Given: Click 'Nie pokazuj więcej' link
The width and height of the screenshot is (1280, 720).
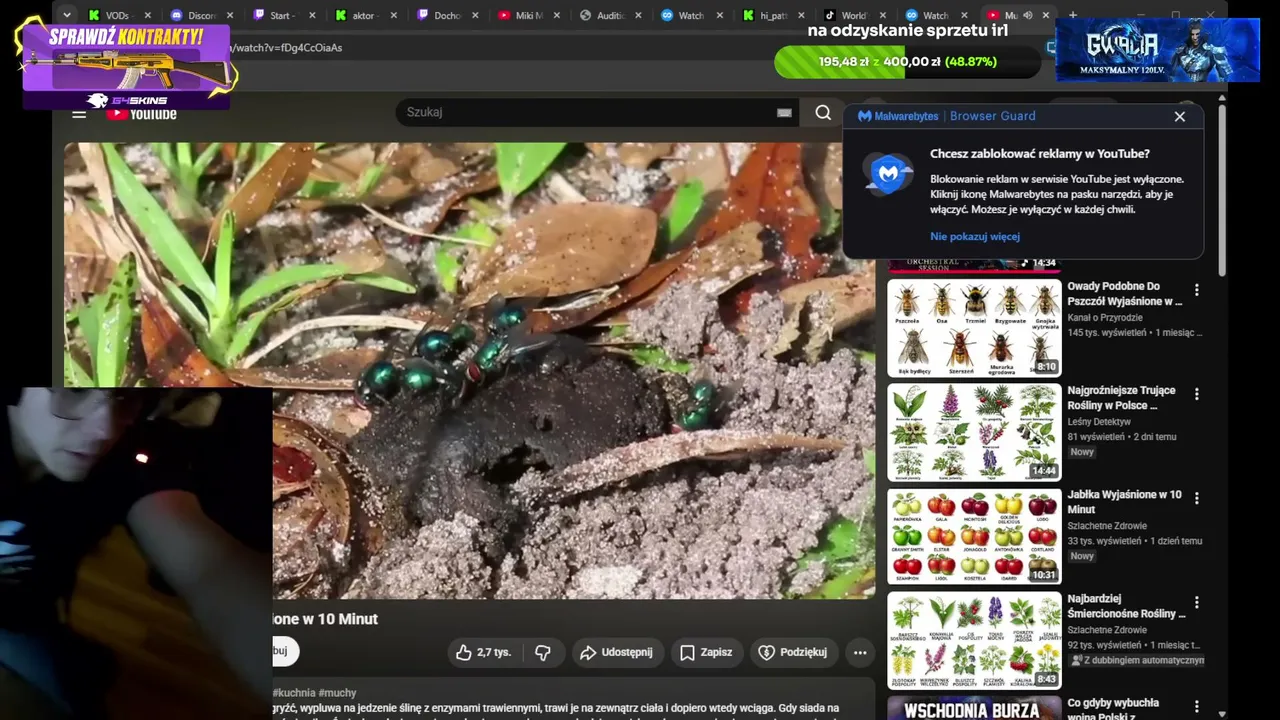Looking at the screenshot, I should [975, 237].
